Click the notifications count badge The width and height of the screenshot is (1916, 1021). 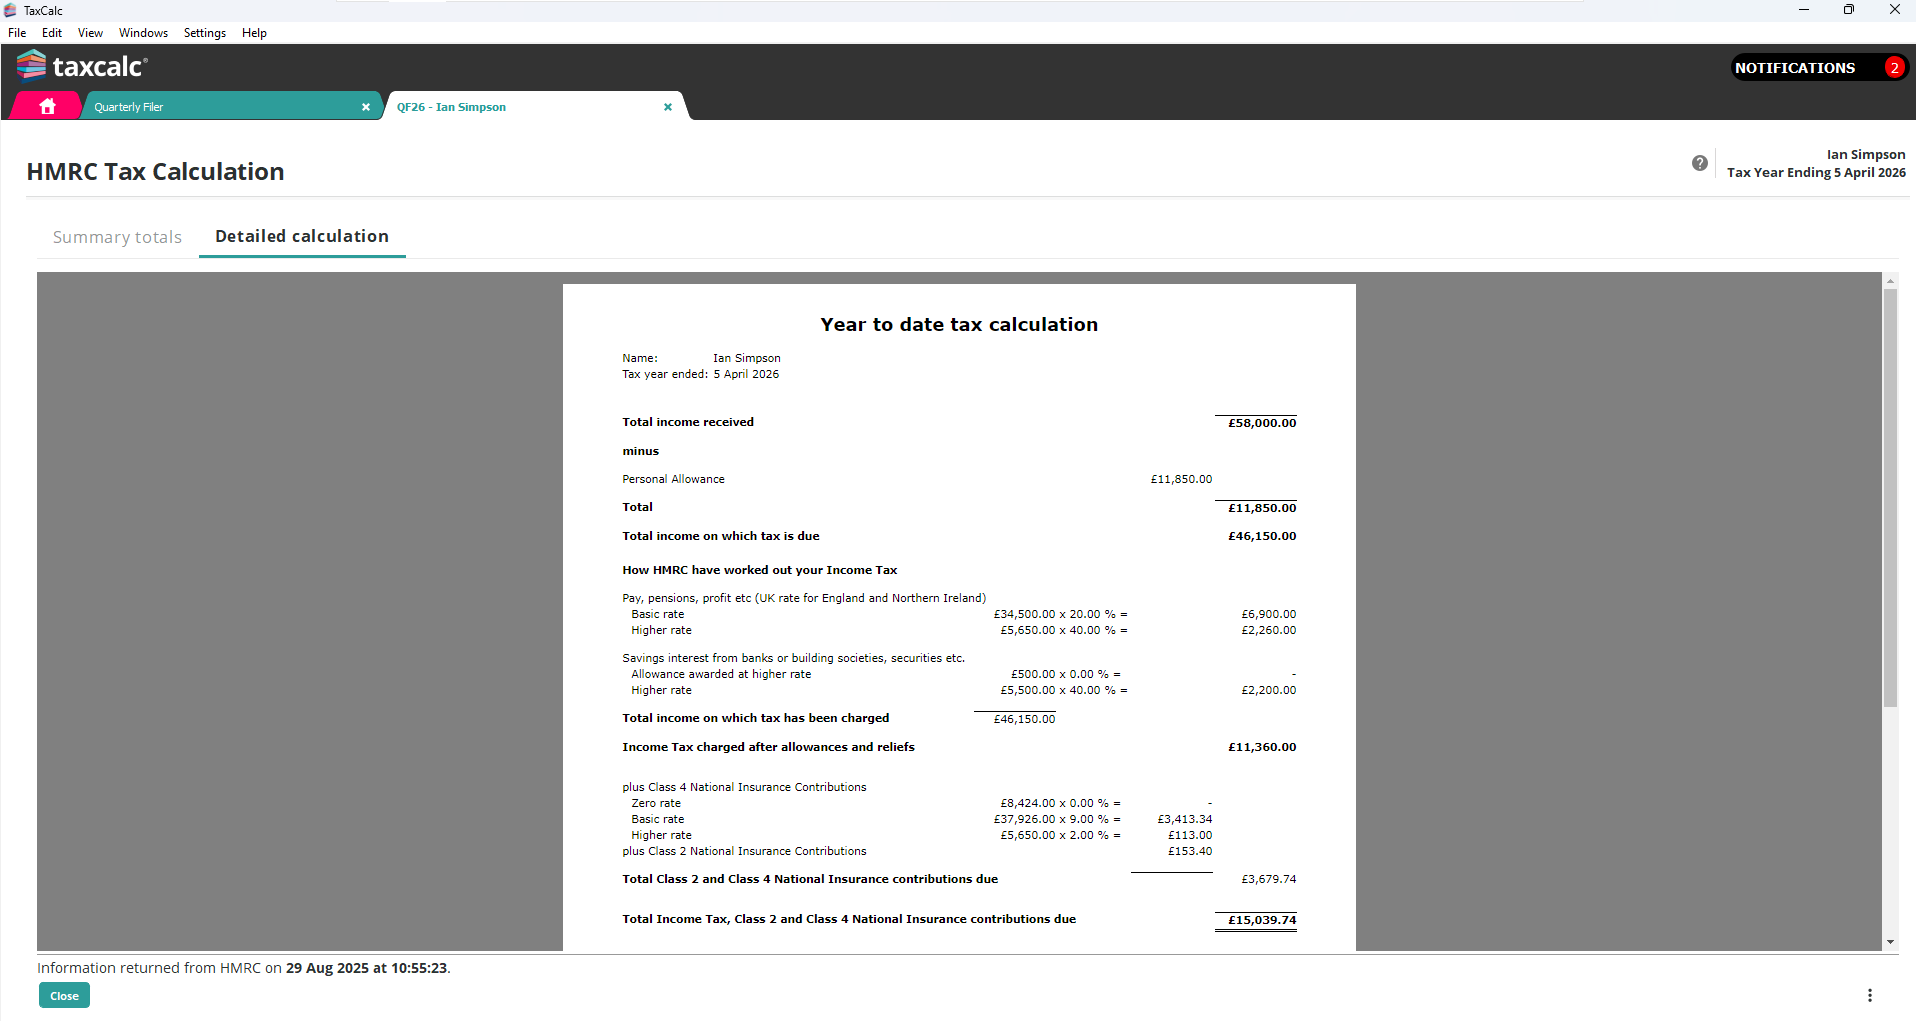click(x=1894, y=68)
